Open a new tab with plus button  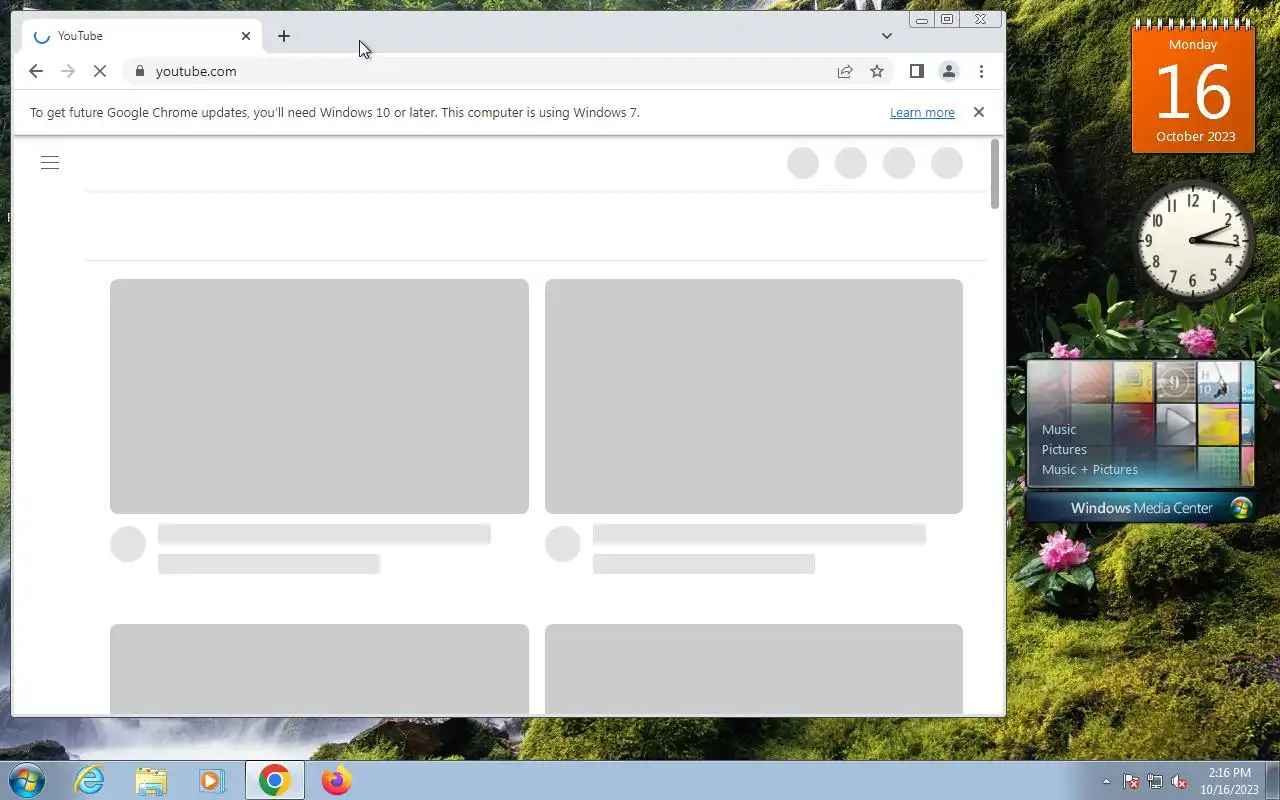(284, 36)
